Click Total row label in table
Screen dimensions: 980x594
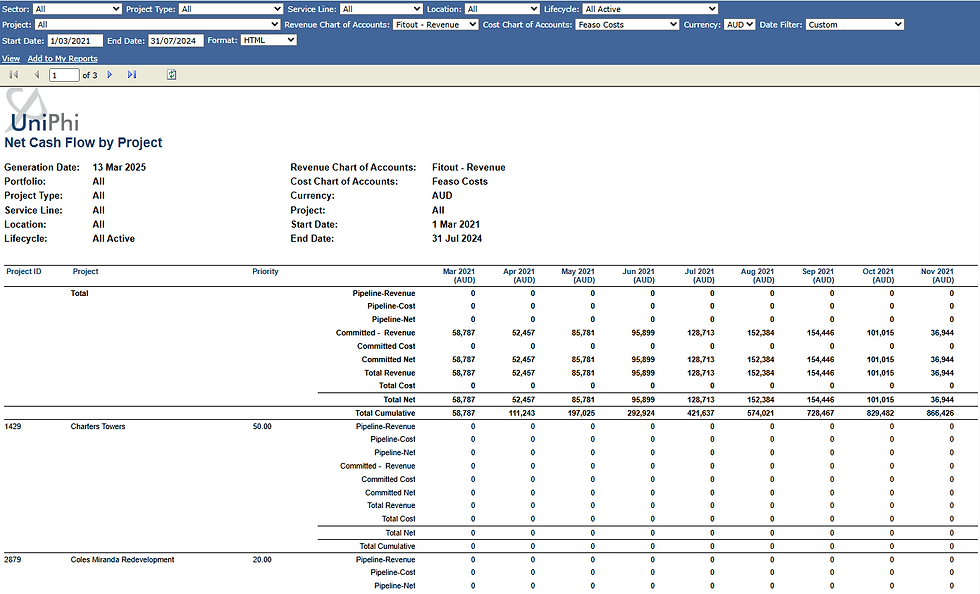tap(79, 293)
